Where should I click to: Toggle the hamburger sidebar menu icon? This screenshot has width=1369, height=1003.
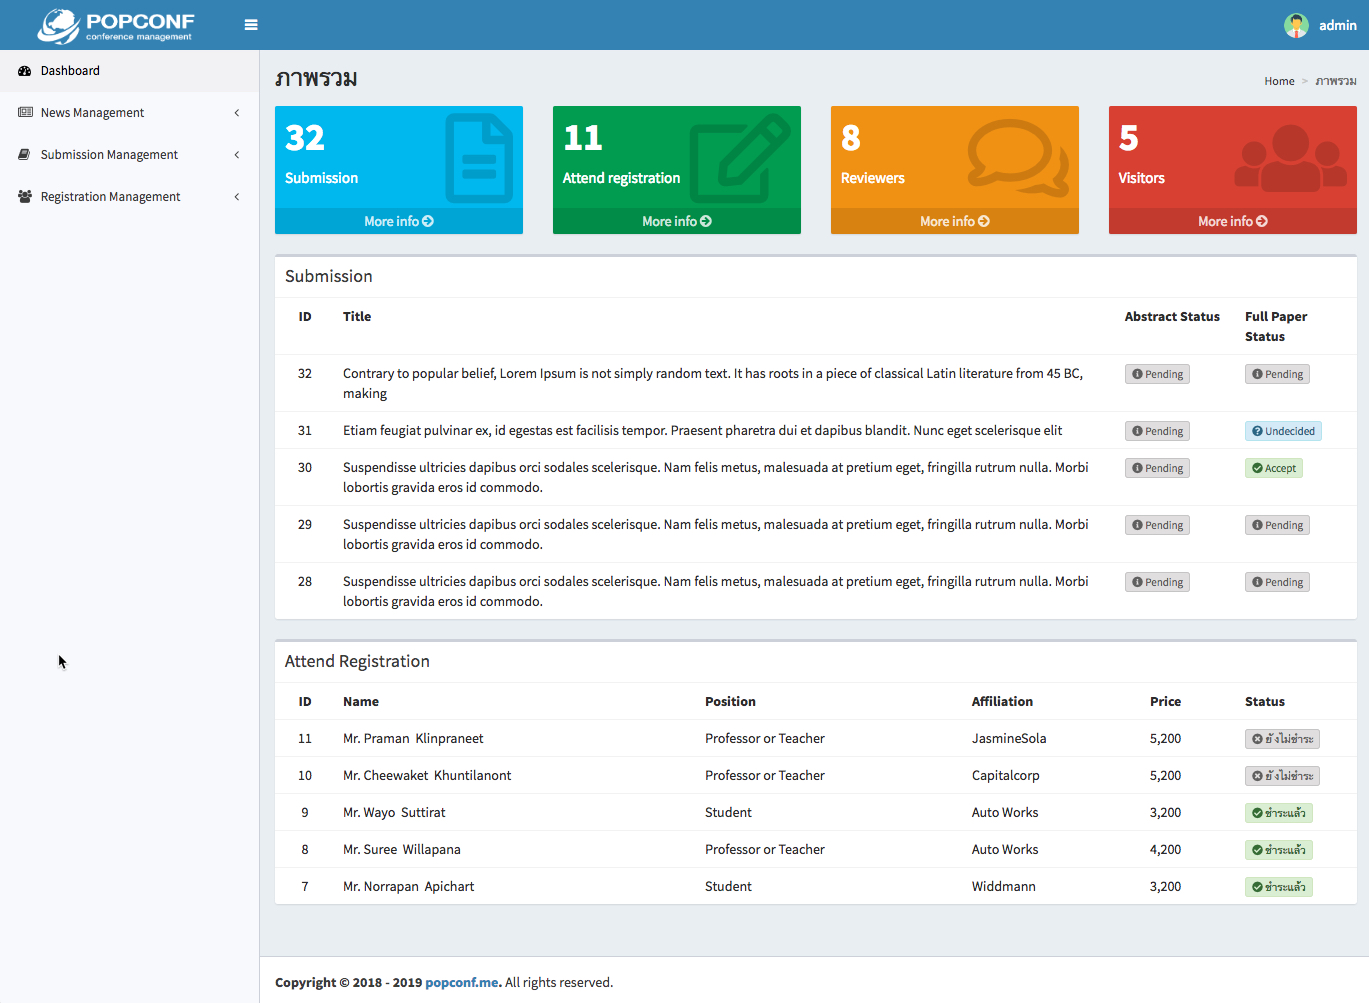[251, 25]
